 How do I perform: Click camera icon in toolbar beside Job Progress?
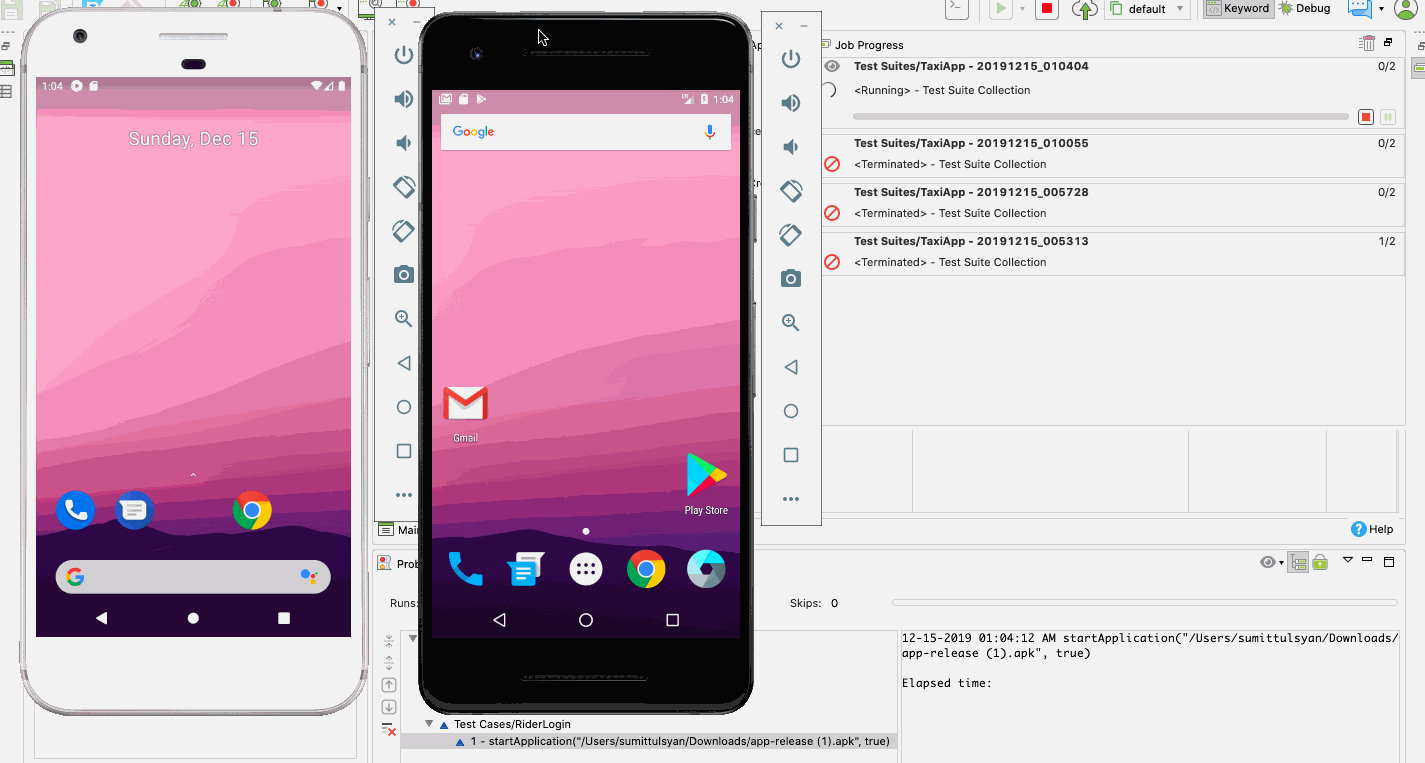pyautogui.click(x=791, y=279)
